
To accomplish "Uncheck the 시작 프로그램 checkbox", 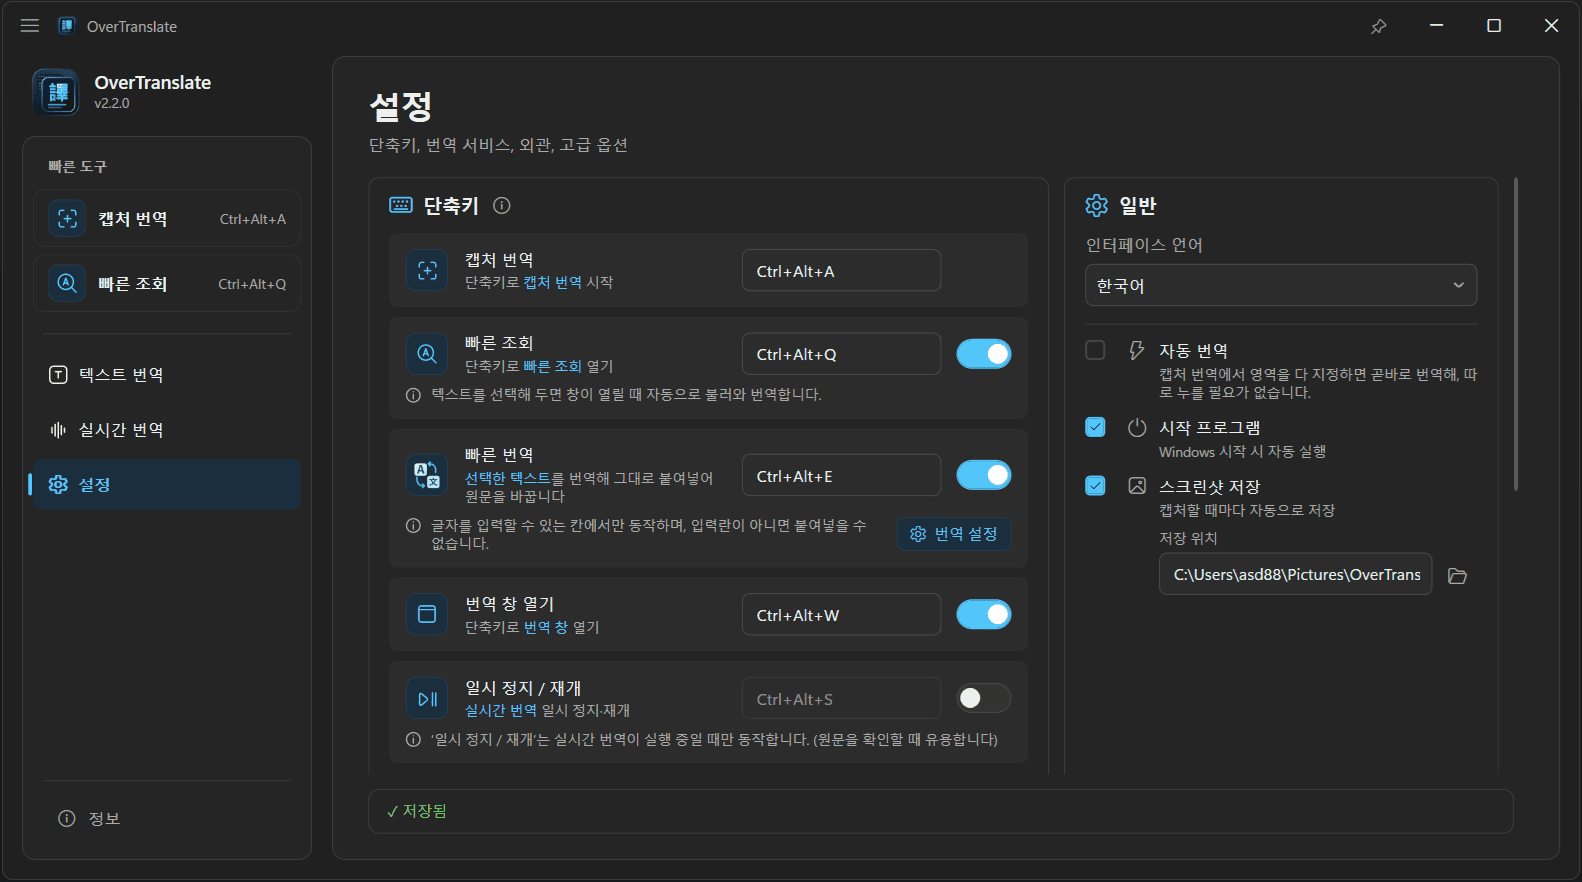I will coord(1096,427).
